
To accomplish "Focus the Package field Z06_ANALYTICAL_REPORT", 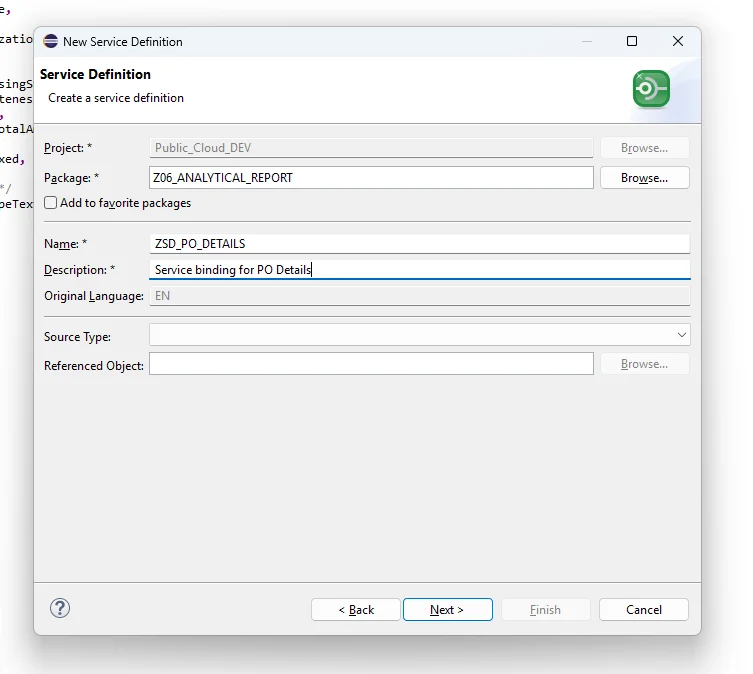I will tap(371, 178).
